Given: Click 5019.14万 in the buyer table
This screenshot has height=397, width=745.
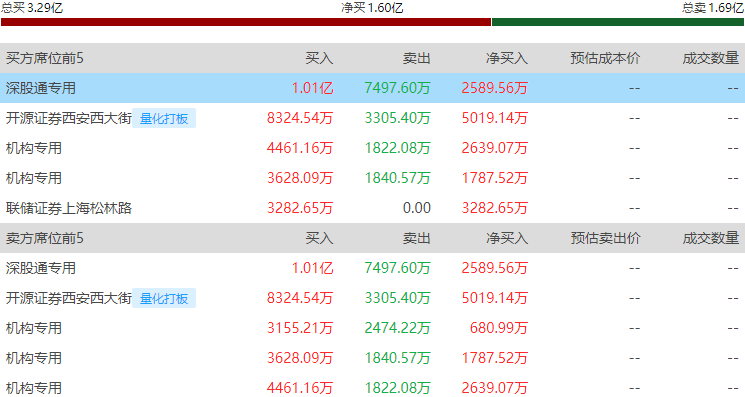Looking at the screenshot, I should (495, 118).
